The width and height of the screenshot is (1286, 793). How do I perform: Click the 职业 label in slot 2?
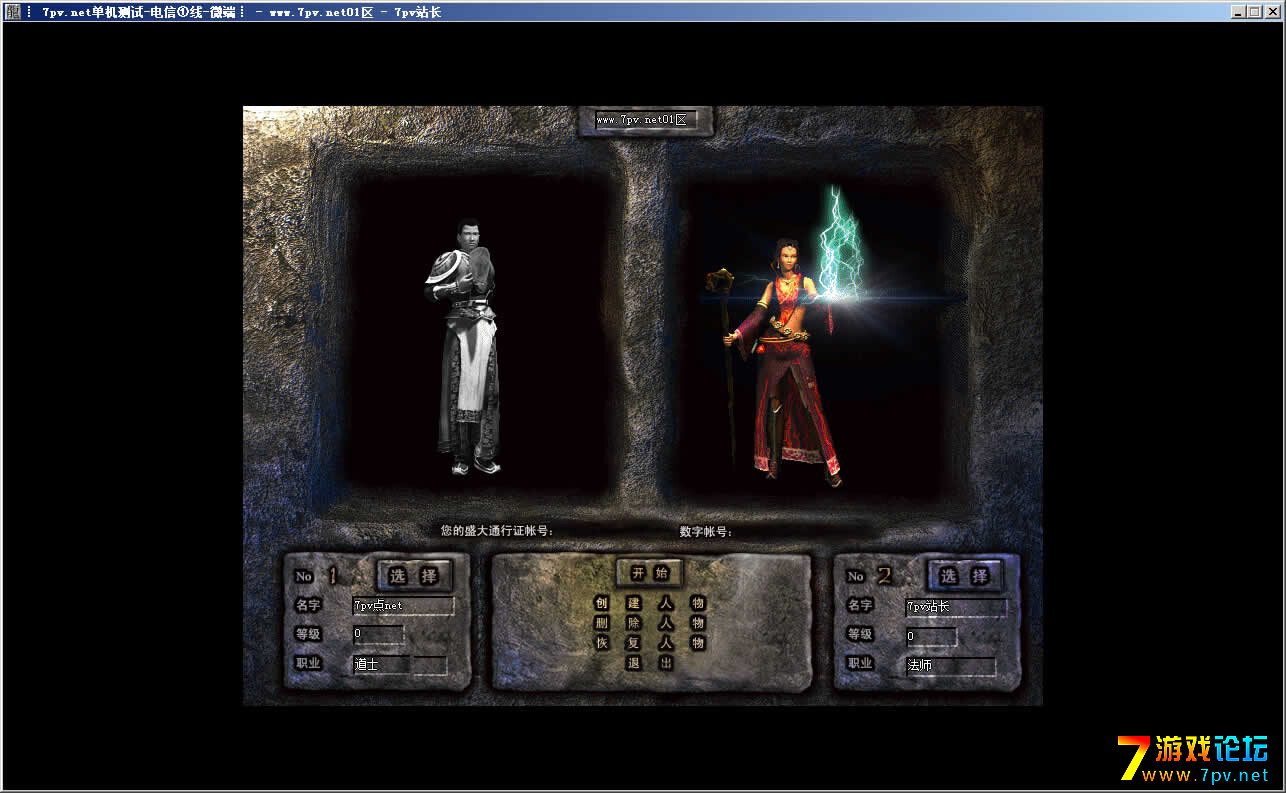coord(860,664)
